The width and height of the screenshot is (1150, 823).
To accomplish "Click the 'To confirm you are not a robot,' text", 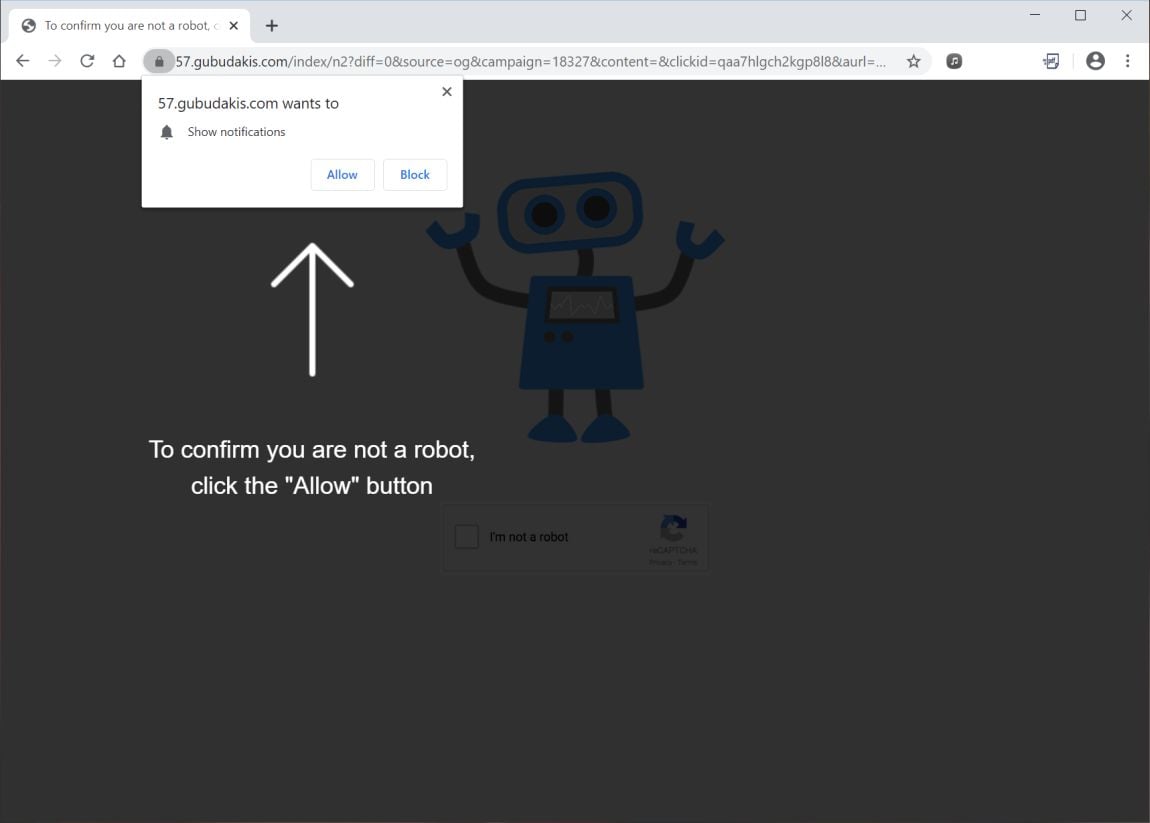I will tap(312, 450).
